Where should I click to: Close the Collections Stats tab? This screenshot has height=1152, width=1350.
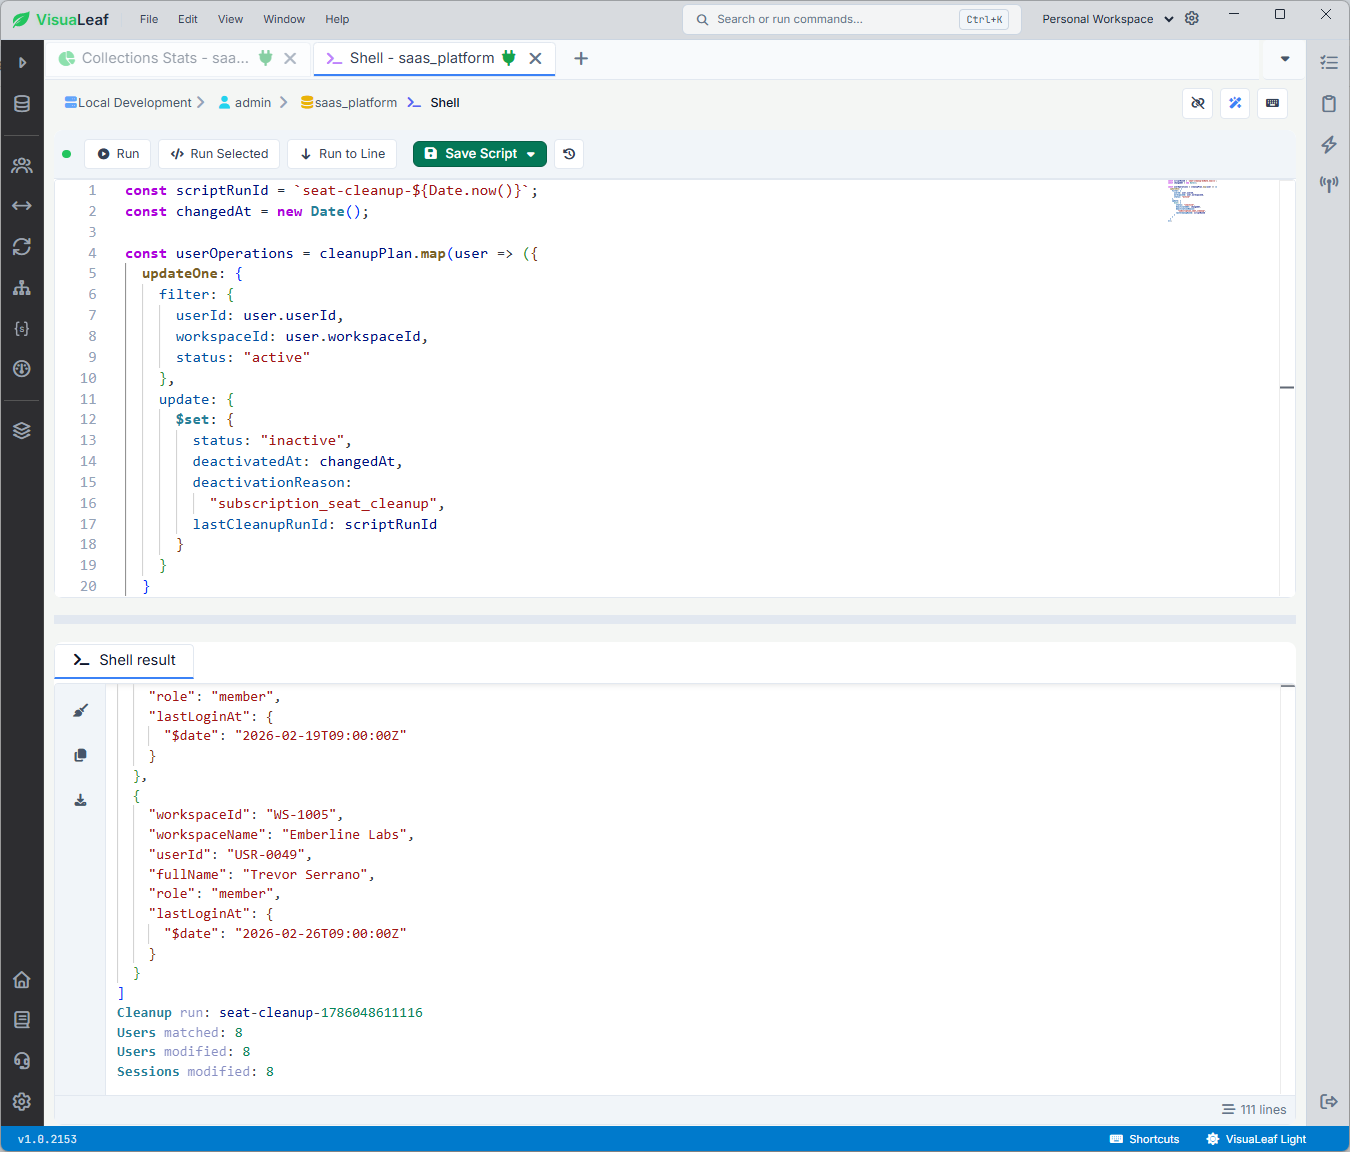(290, 58)
